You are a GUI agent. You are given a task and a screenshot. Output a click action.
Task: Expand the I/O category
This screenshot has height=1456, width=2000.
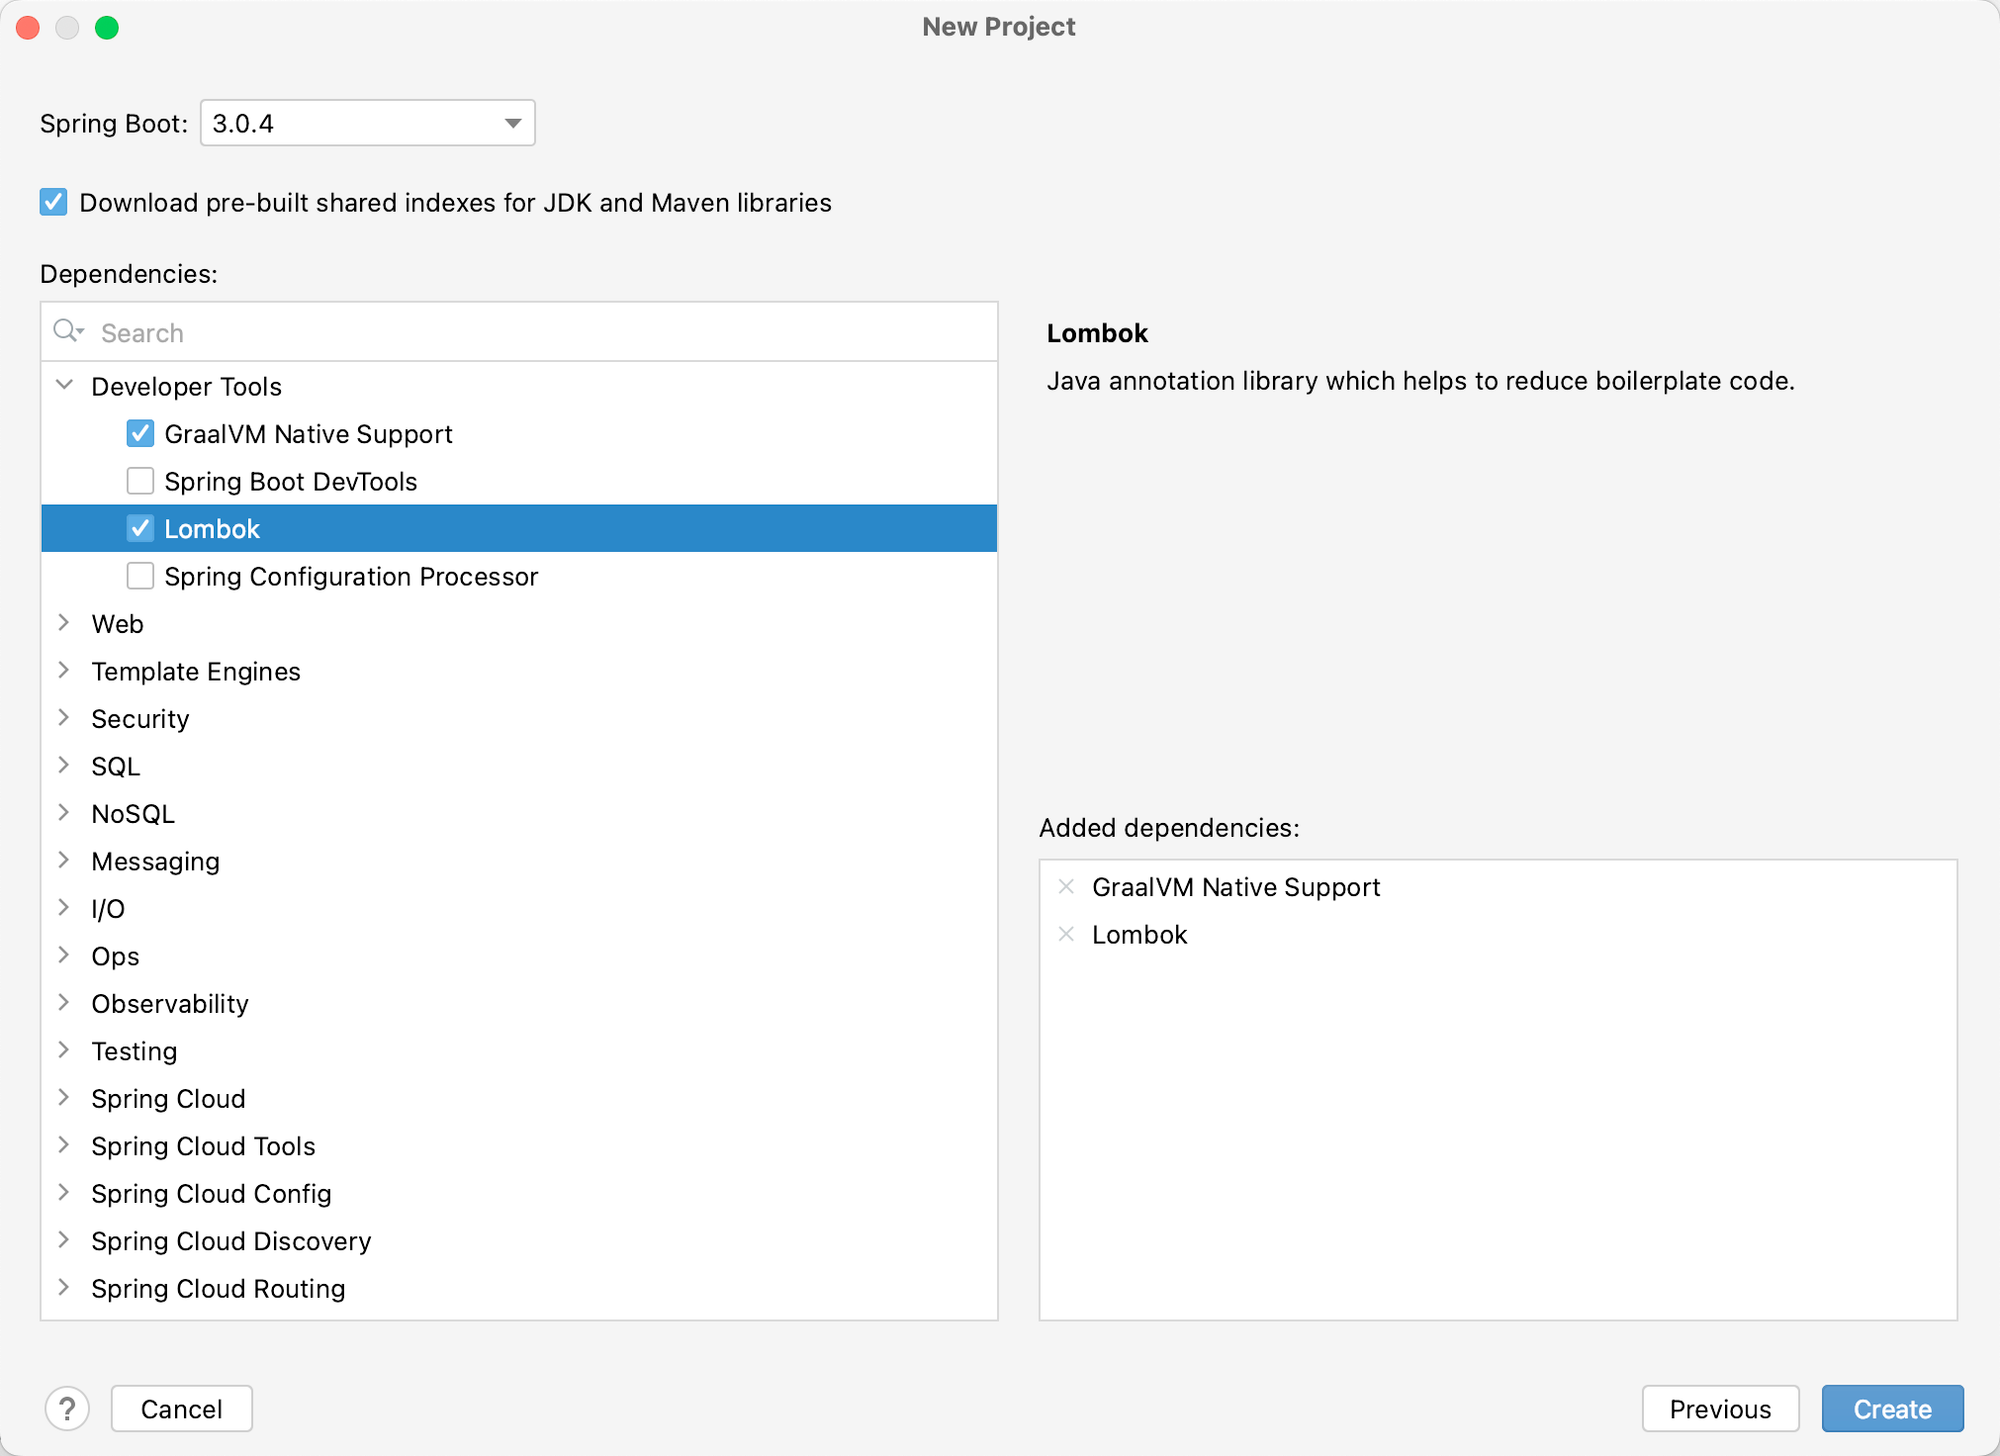pos(65,907)
